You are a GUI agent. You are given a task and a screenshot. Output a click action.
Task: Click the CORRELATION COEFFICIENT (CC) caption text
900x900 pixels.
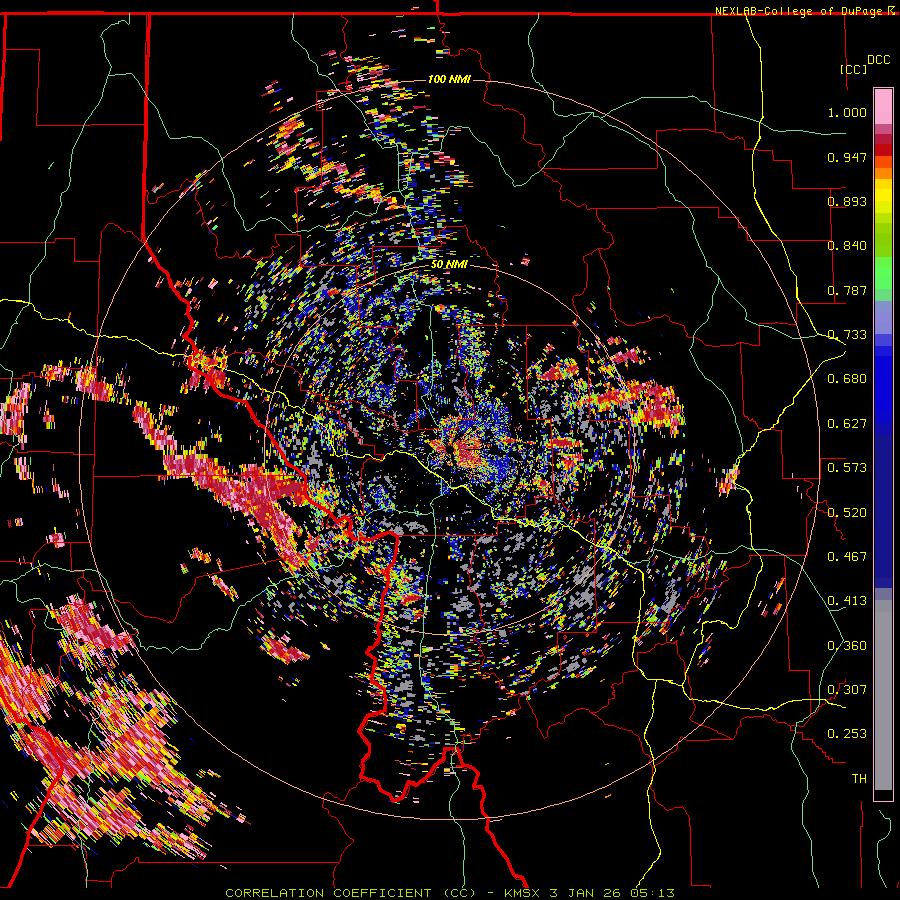coord(350,893)
